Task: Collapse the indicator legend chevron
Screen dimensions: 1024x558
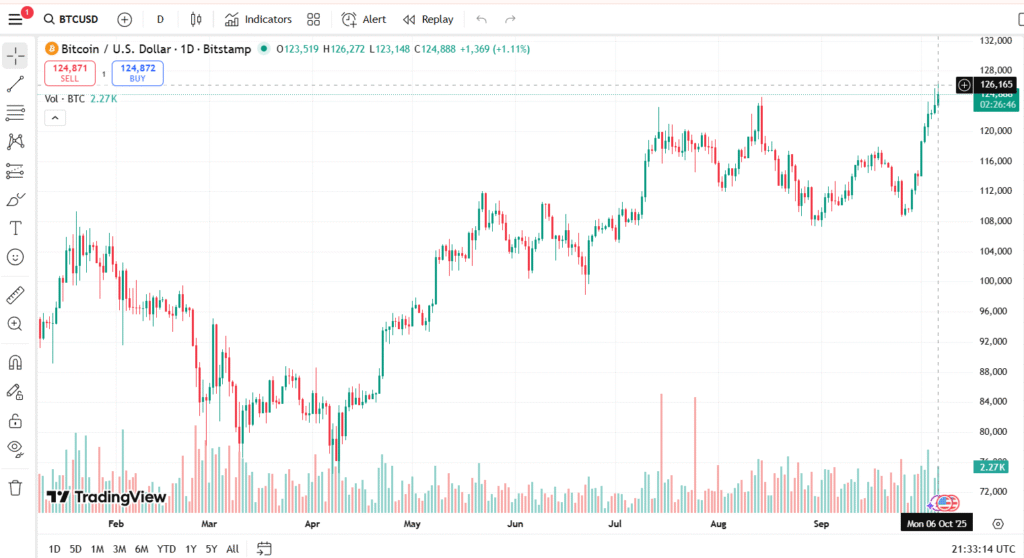Action: pyautogui.click(x=55, y=118)
